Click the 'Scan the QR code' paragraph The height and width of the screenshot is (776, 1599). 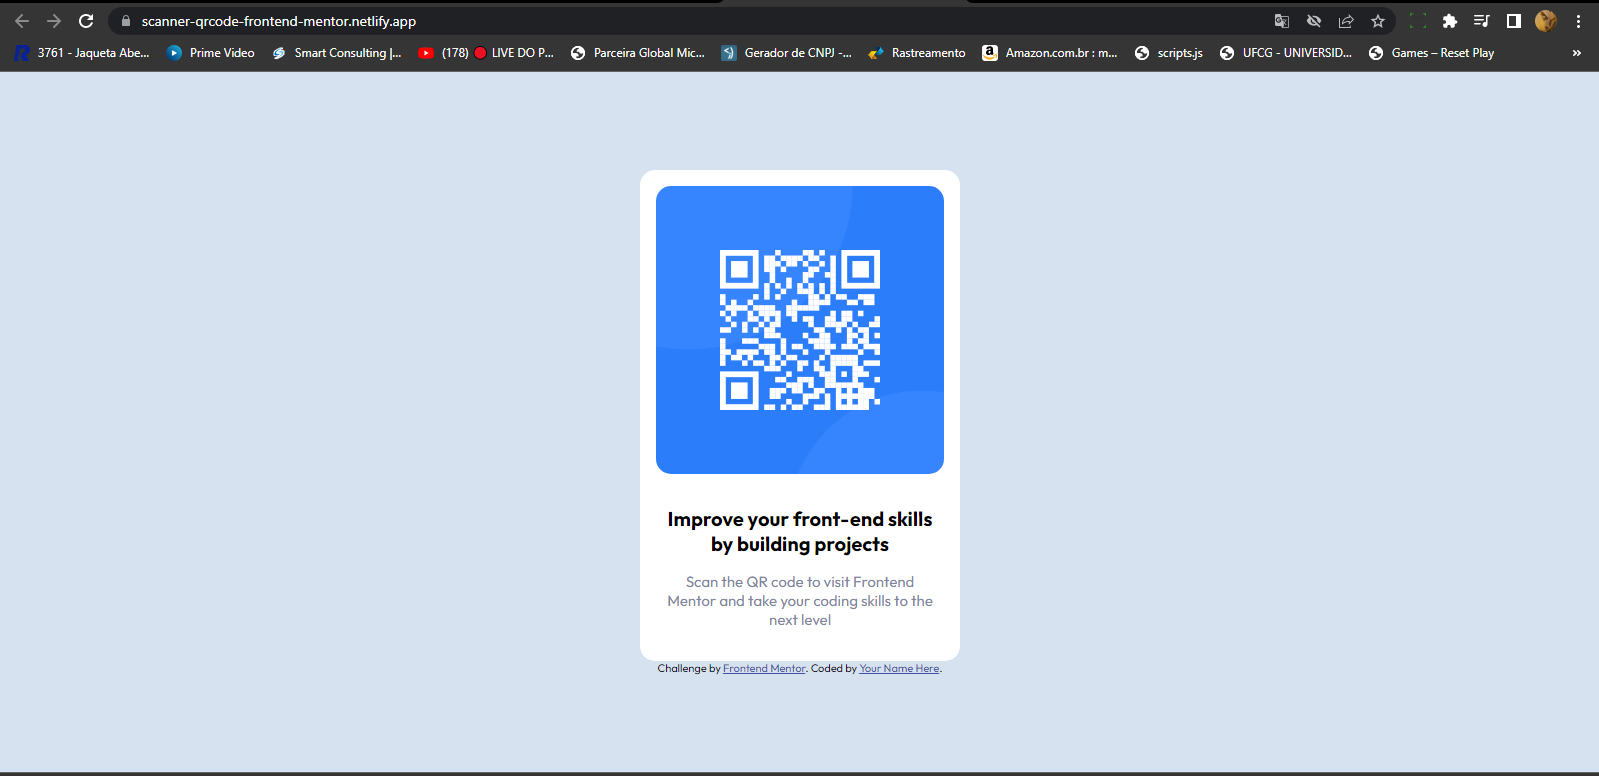(800, 601)
